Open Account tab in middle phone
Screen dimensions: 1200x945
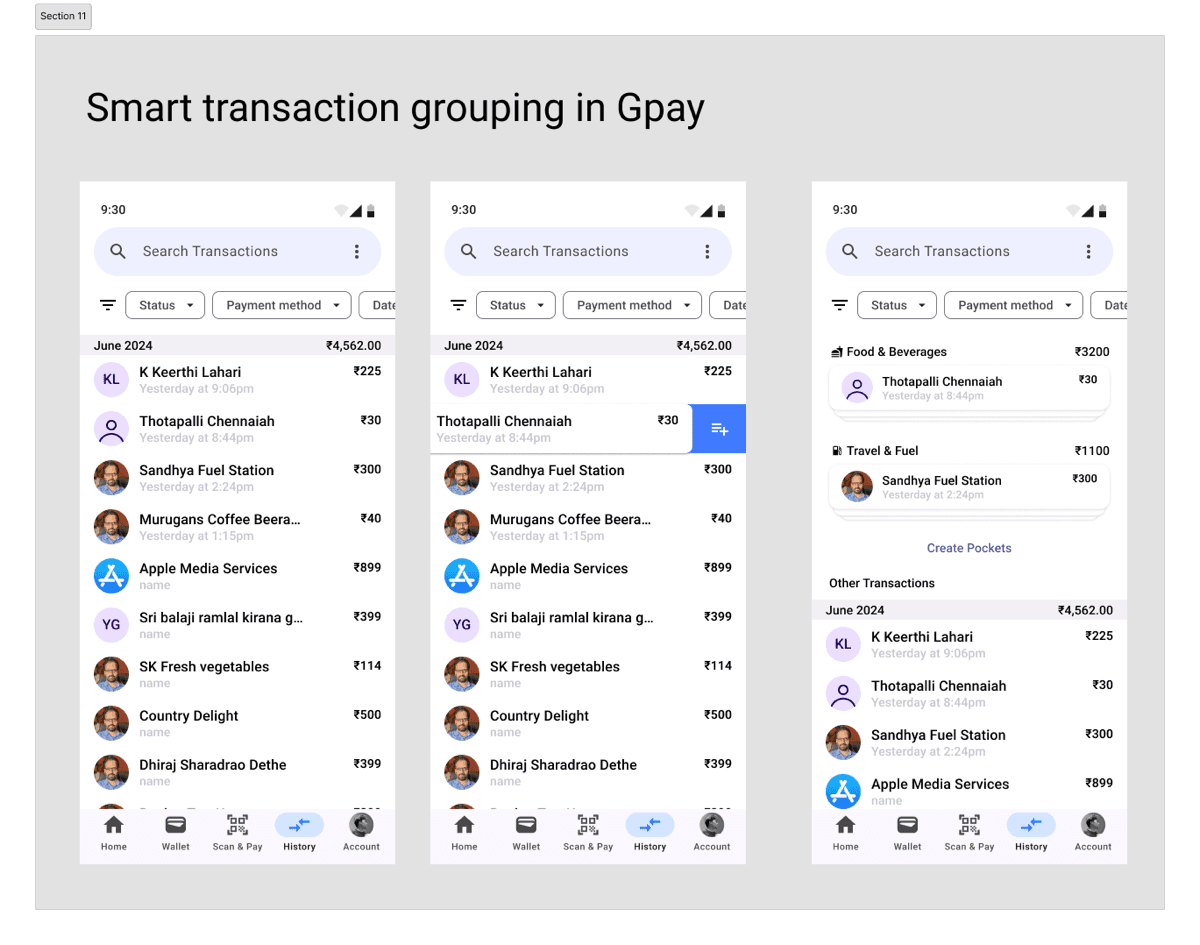pos(712,832)
